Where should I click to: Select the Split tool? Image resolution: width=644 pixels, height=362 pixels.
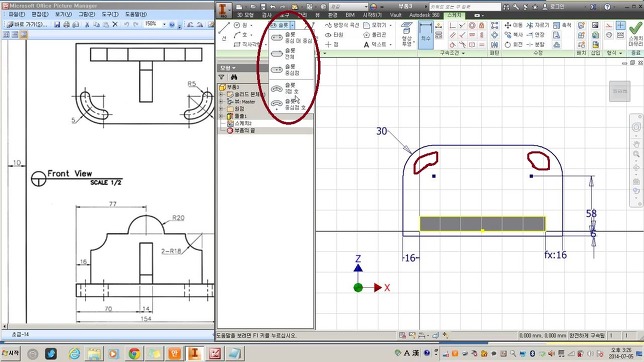pyautogui.click(x=536, y=44)
